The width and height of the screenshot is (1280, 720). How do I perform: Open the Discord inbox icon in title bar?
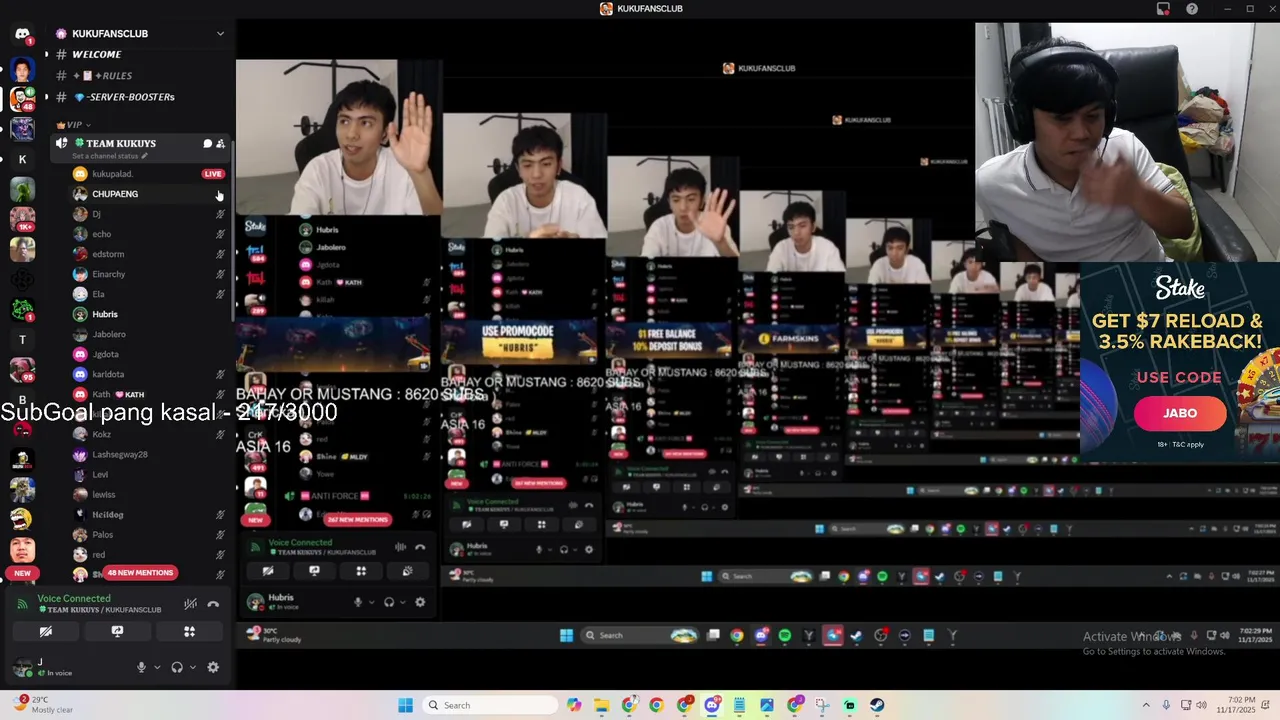[1163, 9]
